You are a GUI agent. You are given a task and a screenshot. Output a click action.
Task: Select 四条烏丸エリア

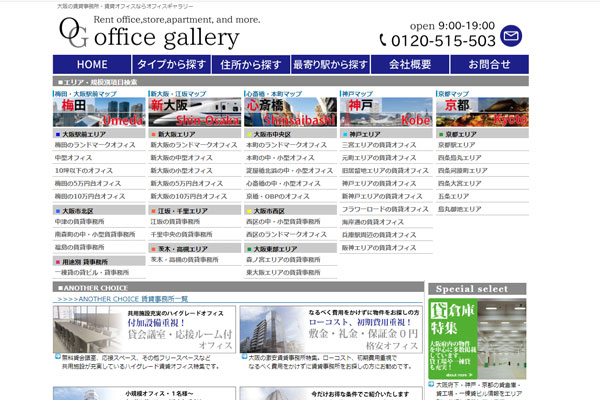(460, 158)
